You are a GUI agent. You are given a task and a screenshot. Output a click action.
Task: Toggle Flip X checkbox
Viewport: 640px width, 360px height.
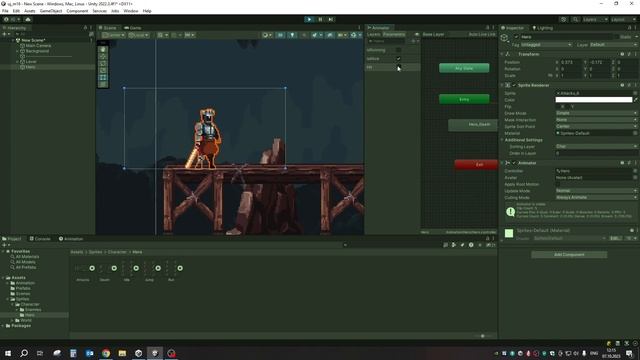558,107
